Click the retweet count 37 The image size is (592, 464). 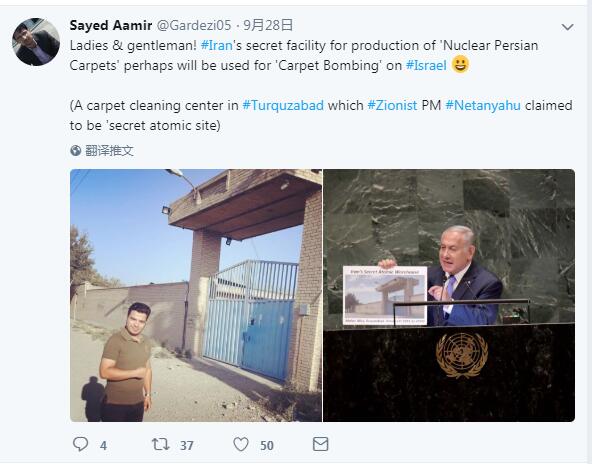click(x=187, y=446)
